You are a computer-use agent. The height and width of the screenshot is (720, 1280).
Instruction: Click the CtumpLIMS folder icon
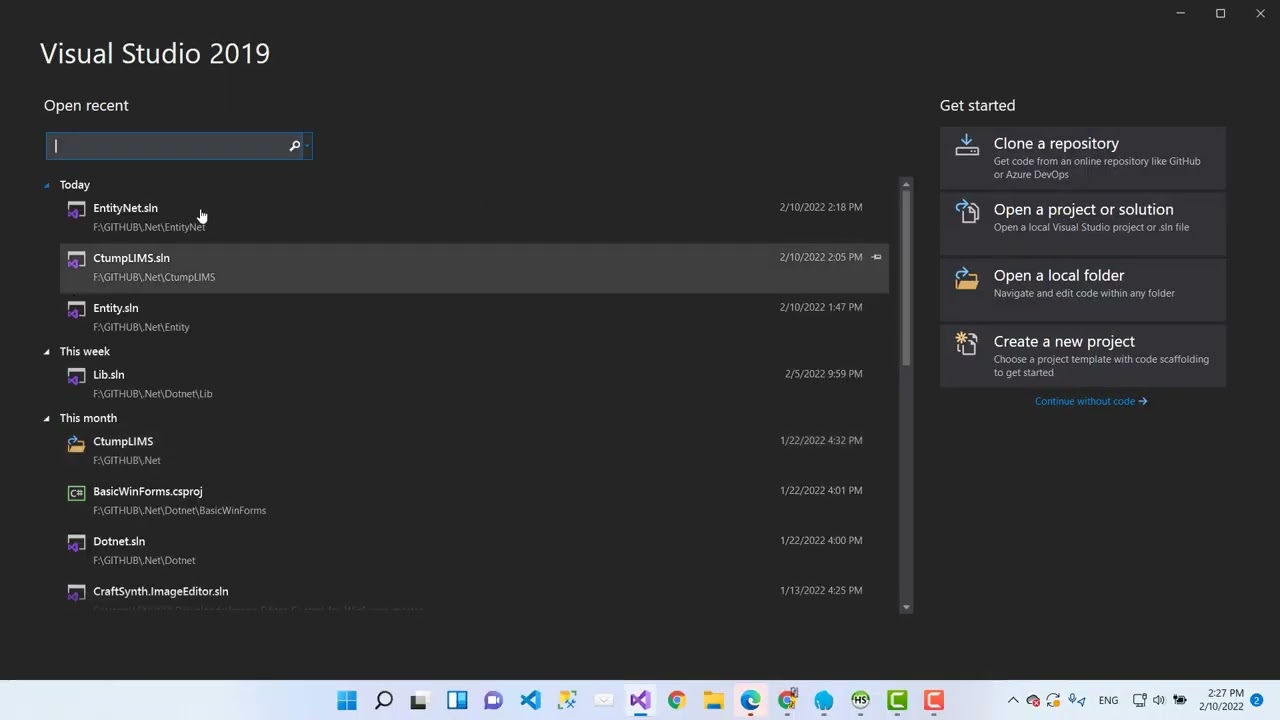76,444
